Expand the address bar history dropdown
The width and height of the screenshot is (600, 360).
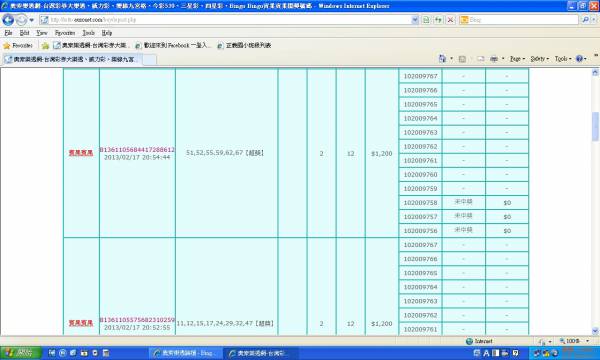coord(415,20)
